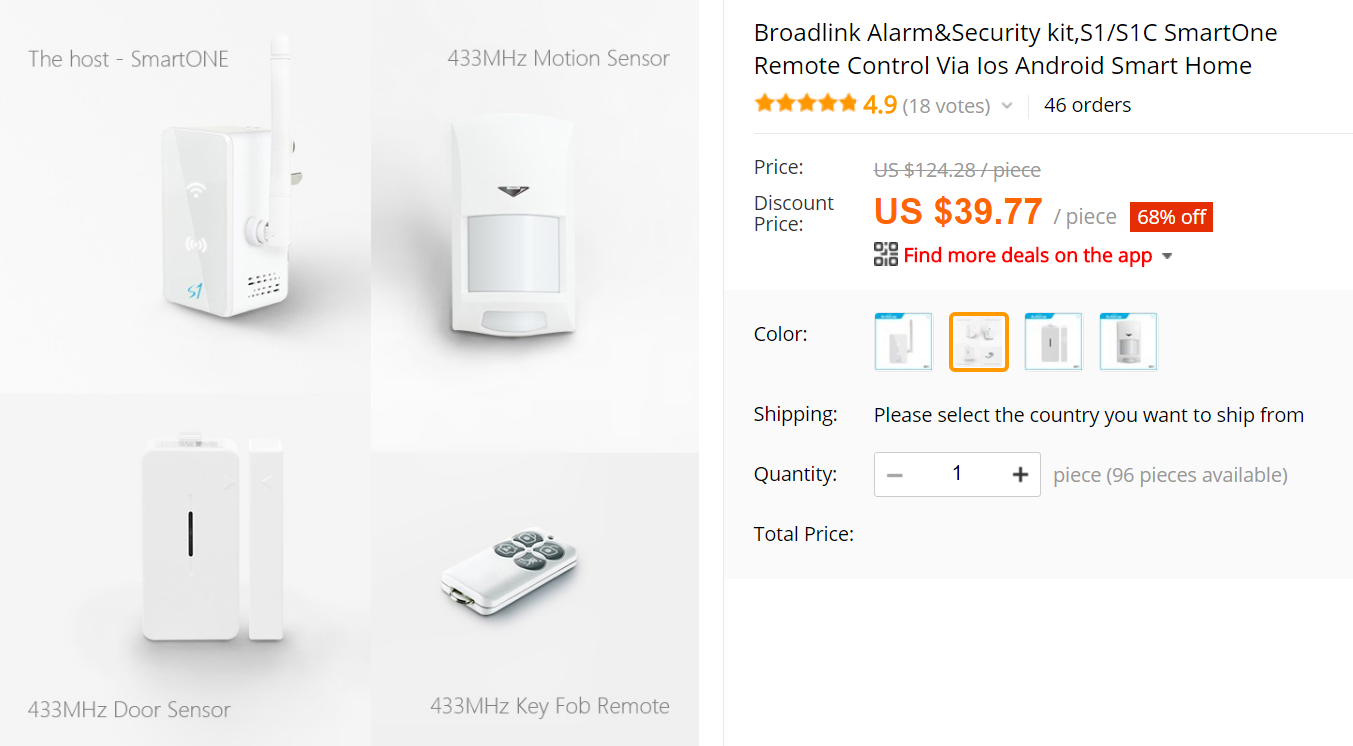
Task: Click the QR code icon
Action: [x=885, y=255]
